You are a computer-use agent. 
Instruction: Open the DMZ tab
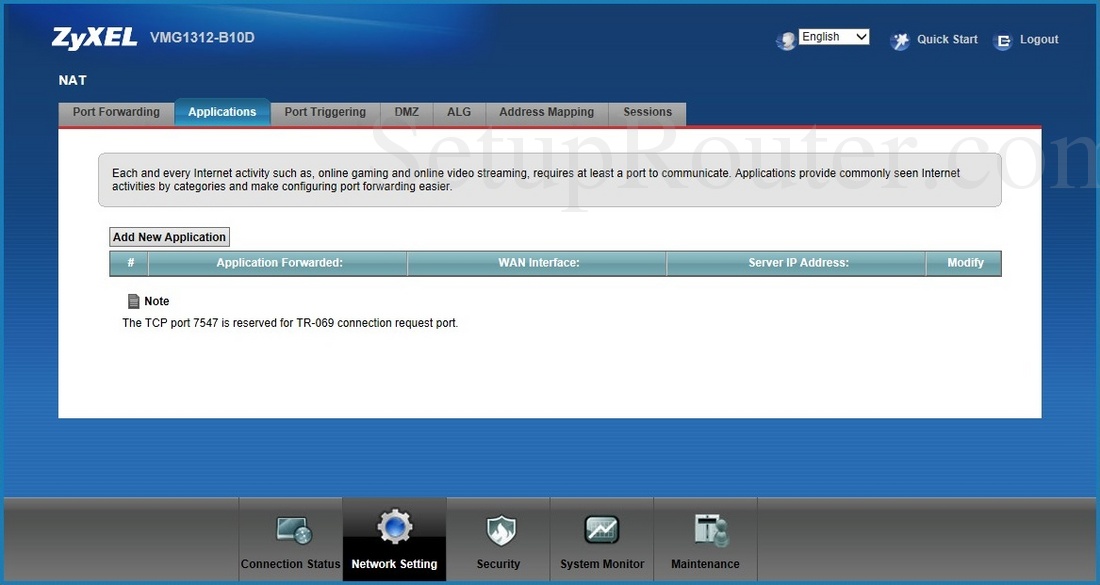pos(406,112)
